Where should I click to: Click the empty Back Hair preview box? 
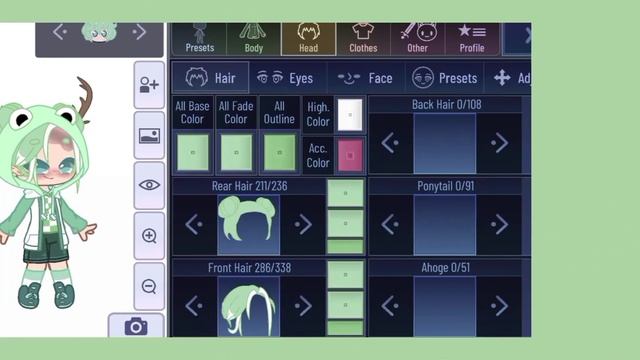[445, 143]
